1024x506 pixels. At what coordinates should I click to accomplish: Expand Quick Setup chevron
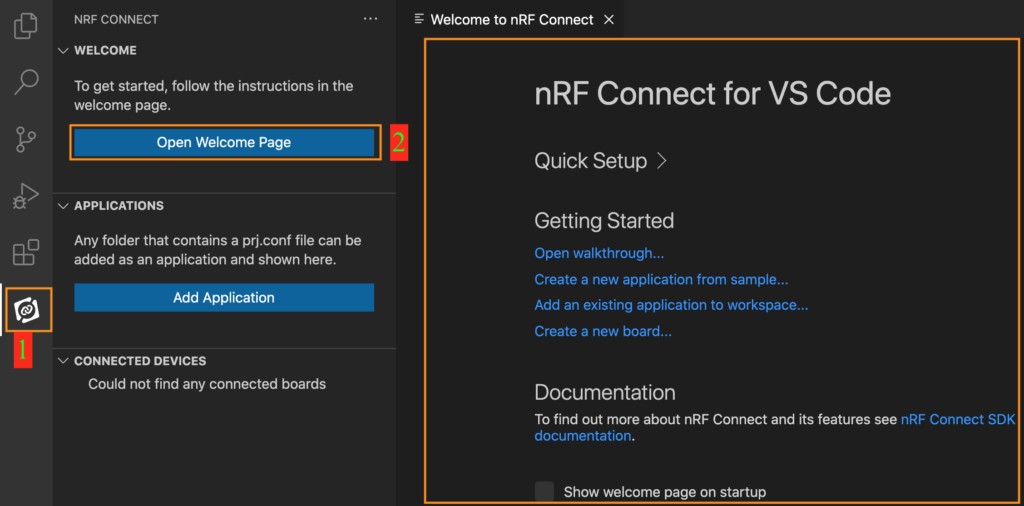(x=661, y=161)
